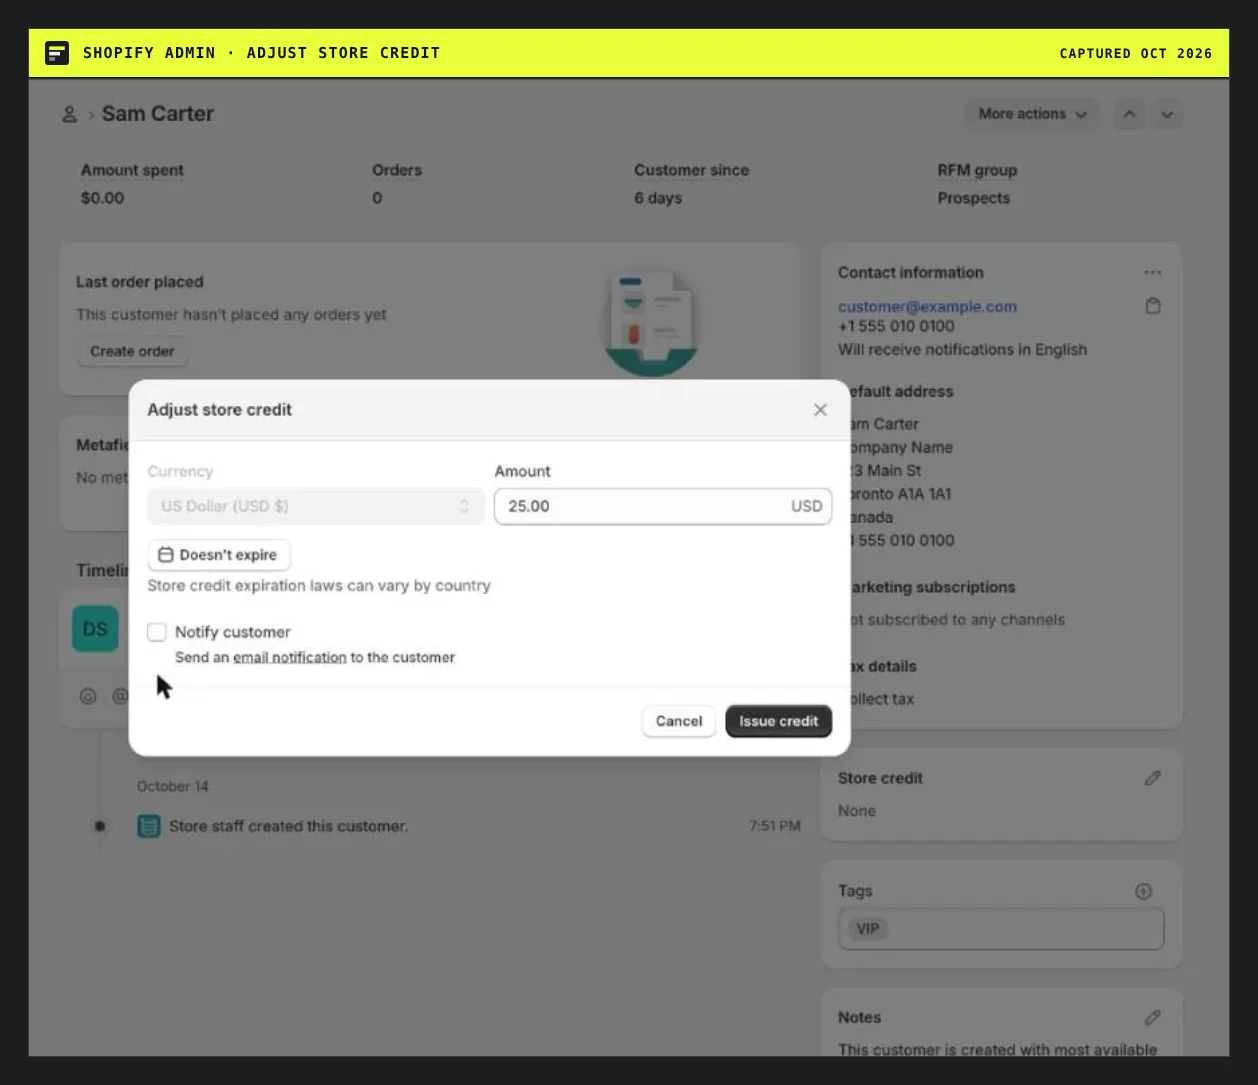Click the Tags input field
The image size is (1258, 1085).
pos(1001,929)
